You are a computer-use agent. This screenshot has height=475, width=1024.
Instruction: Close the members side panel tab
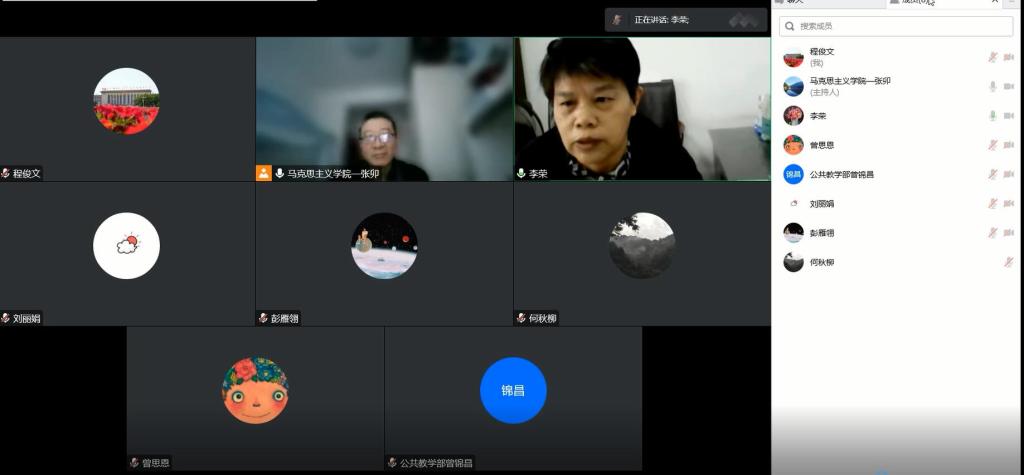pyautogui.click(x=995, y=3)
